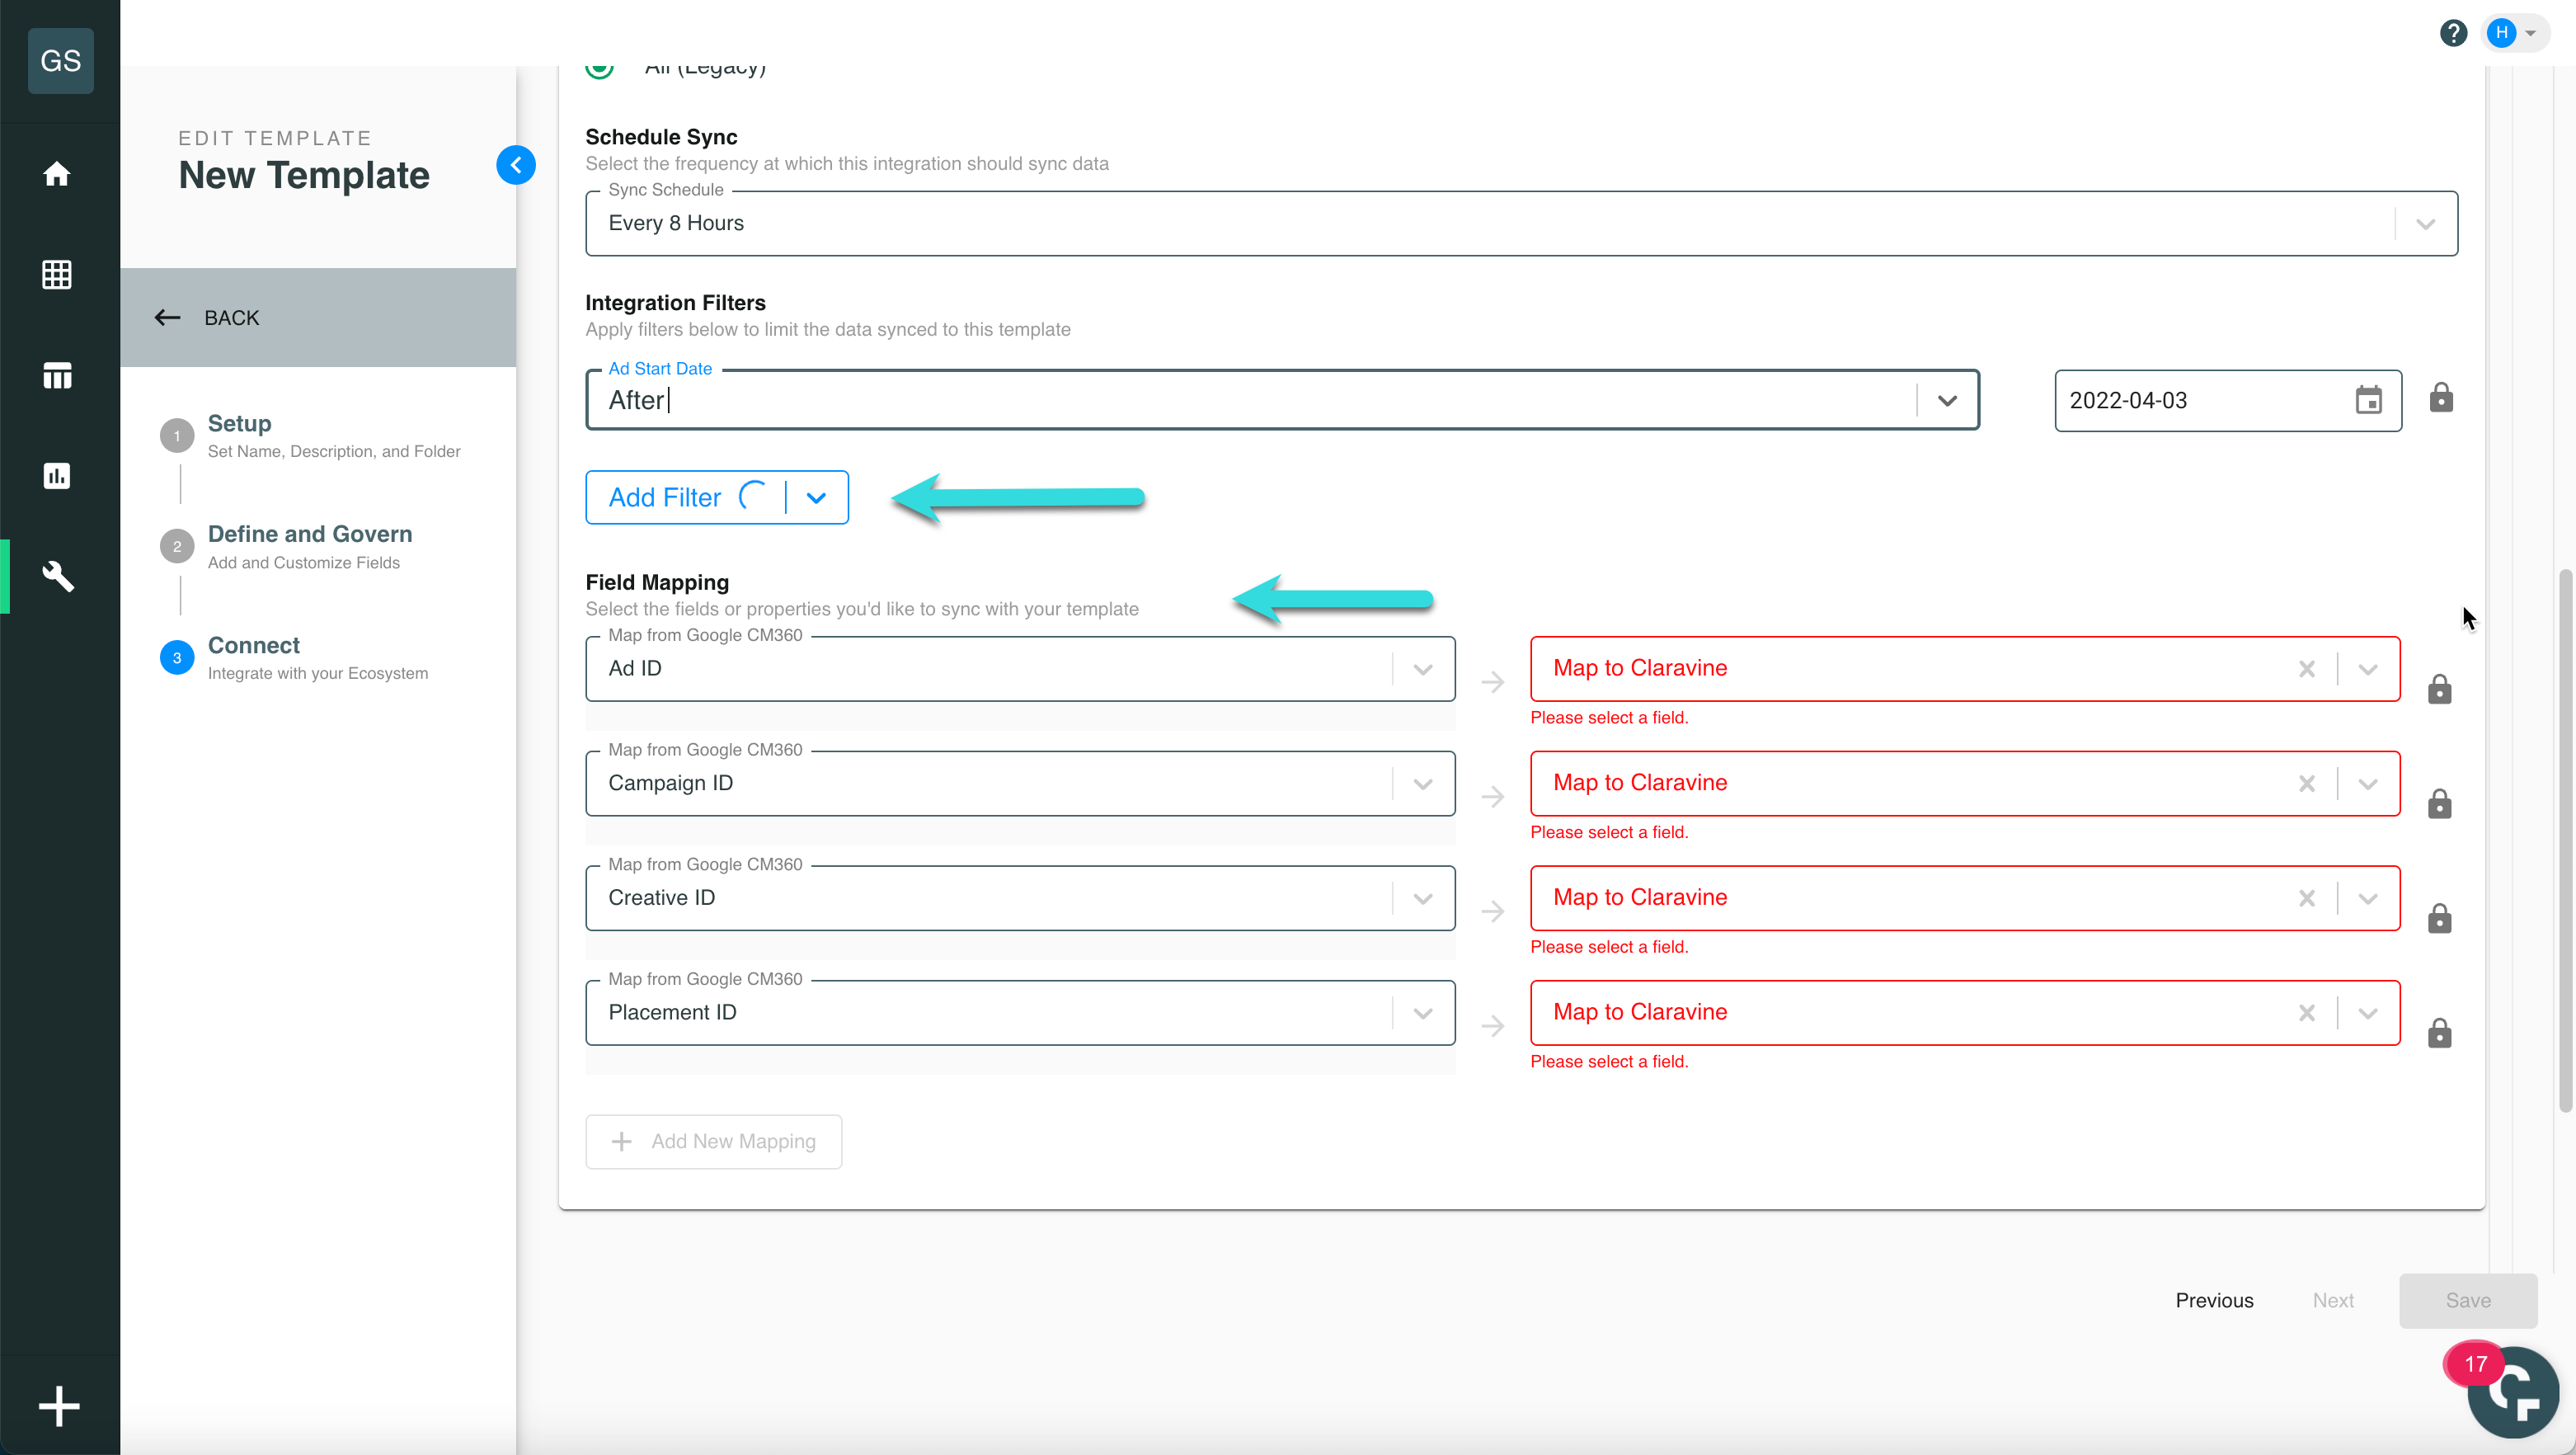The height and width of the screenshot is (1455, 2576).
Task: Open the templates grid icon in the sidebar
Action: (57, 275)
